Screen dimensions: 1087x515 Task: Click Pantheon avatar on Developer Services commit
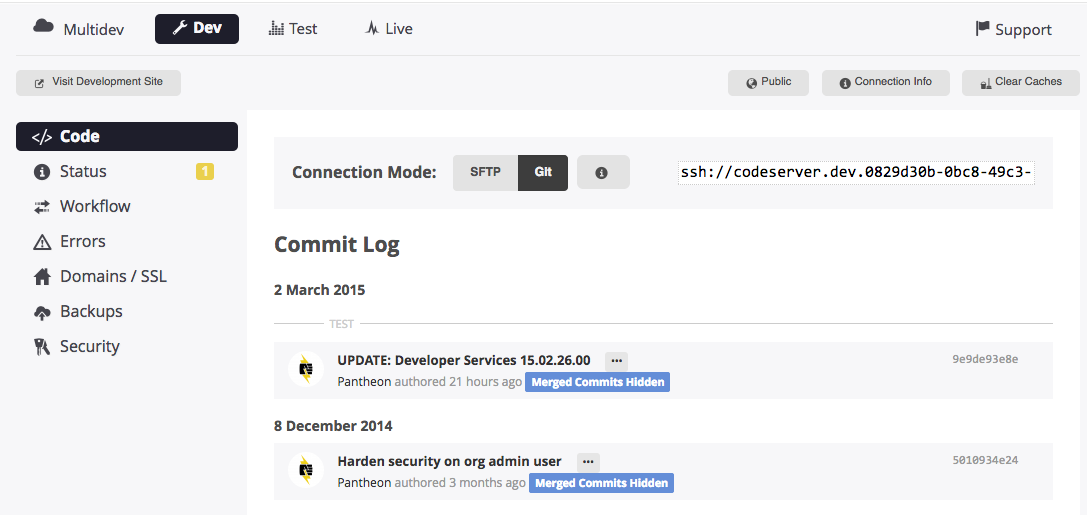click(x=306, y=369)
